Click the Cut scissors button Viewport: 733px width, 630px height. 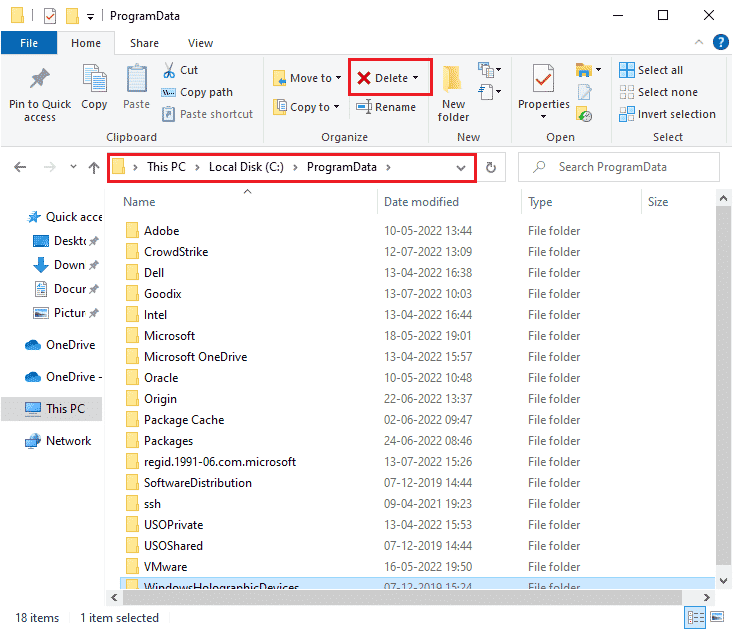[x=180, y=70]
